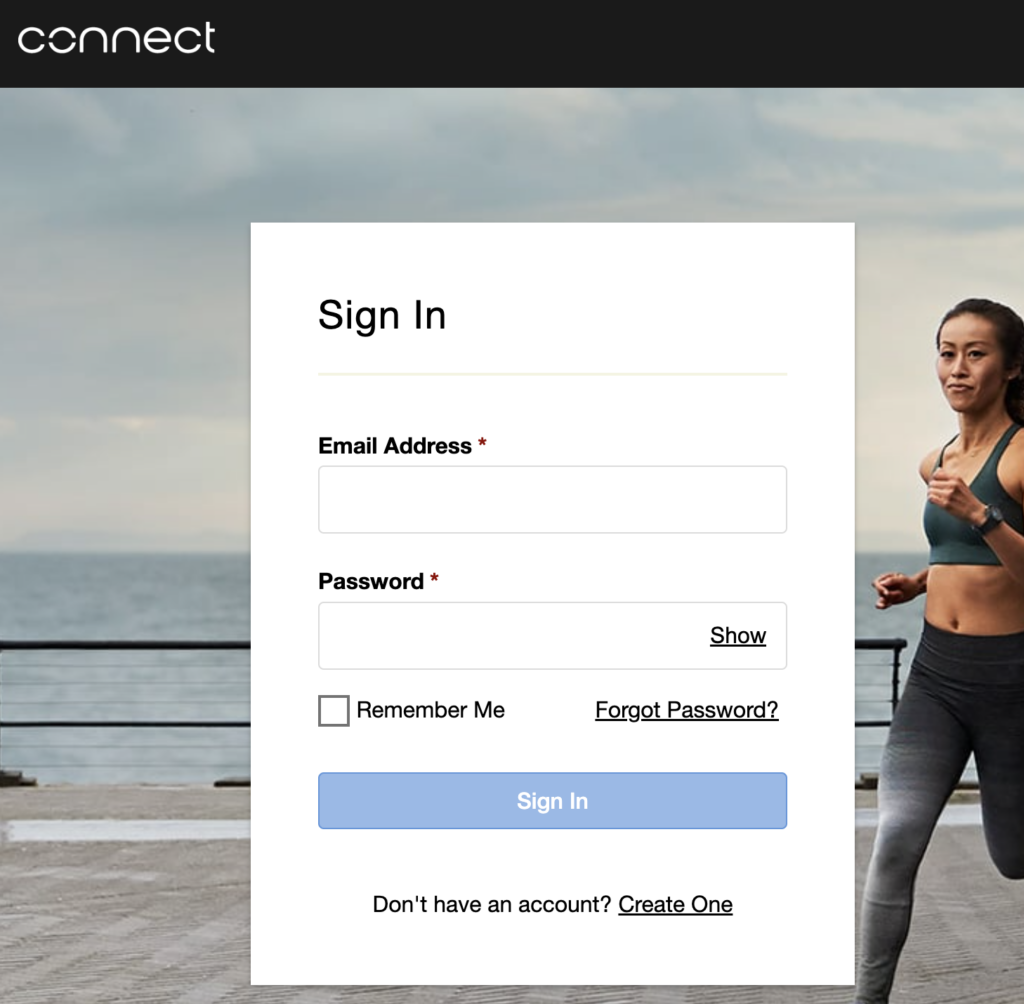Click the connect logo in header
Screen dimensions: 1024x1004
click(116, 37)
